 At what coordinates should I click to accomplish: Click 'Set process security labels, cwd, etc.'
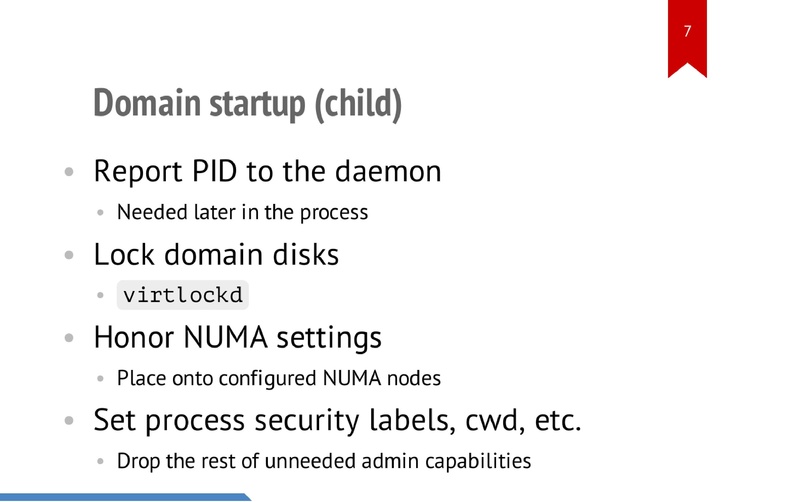pyautogui.click(x=337, y=420)
